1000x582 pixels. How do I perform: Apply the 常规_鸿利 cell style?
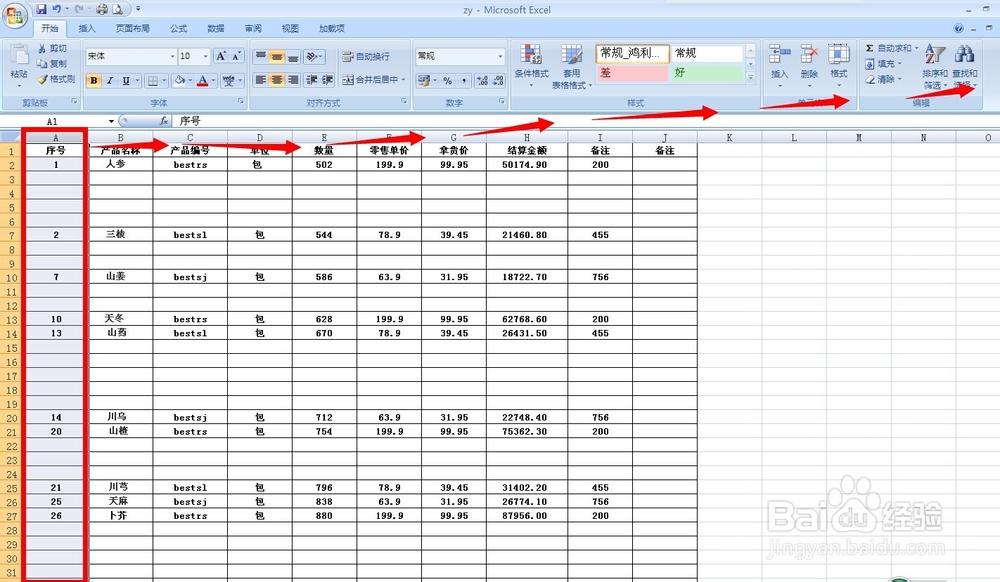[x=632, y=53]
